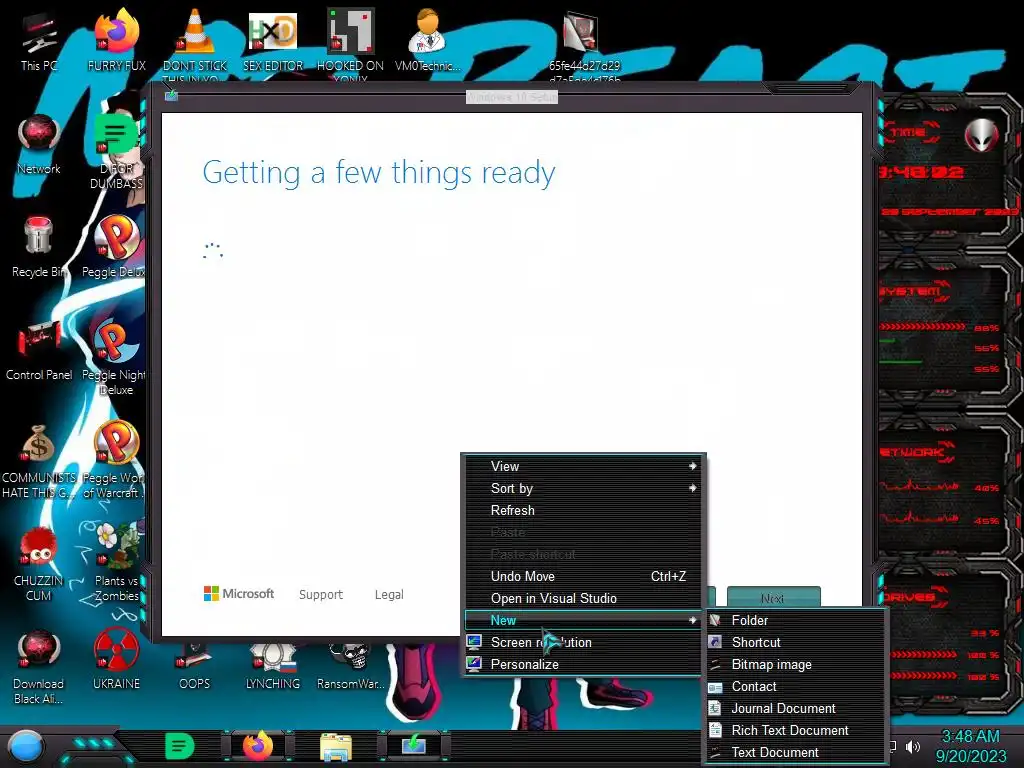Open the Legal link in Setup
This screenshot has width=1024, height=768.
pos(389,595)
